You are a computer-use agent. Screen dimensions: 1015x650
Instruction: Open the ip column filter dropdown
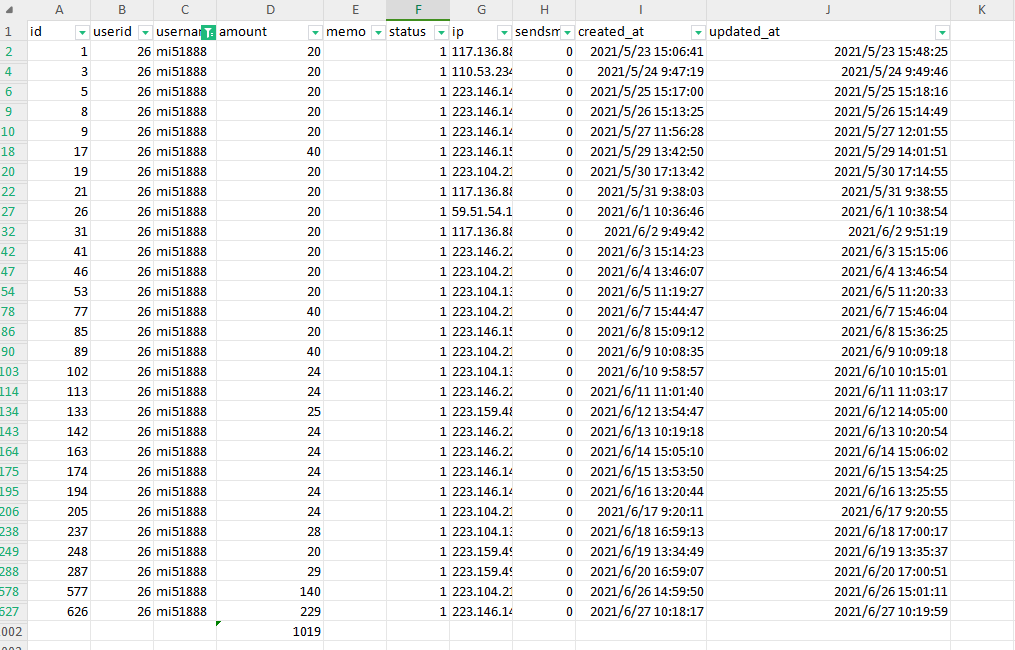coord(504,32)
